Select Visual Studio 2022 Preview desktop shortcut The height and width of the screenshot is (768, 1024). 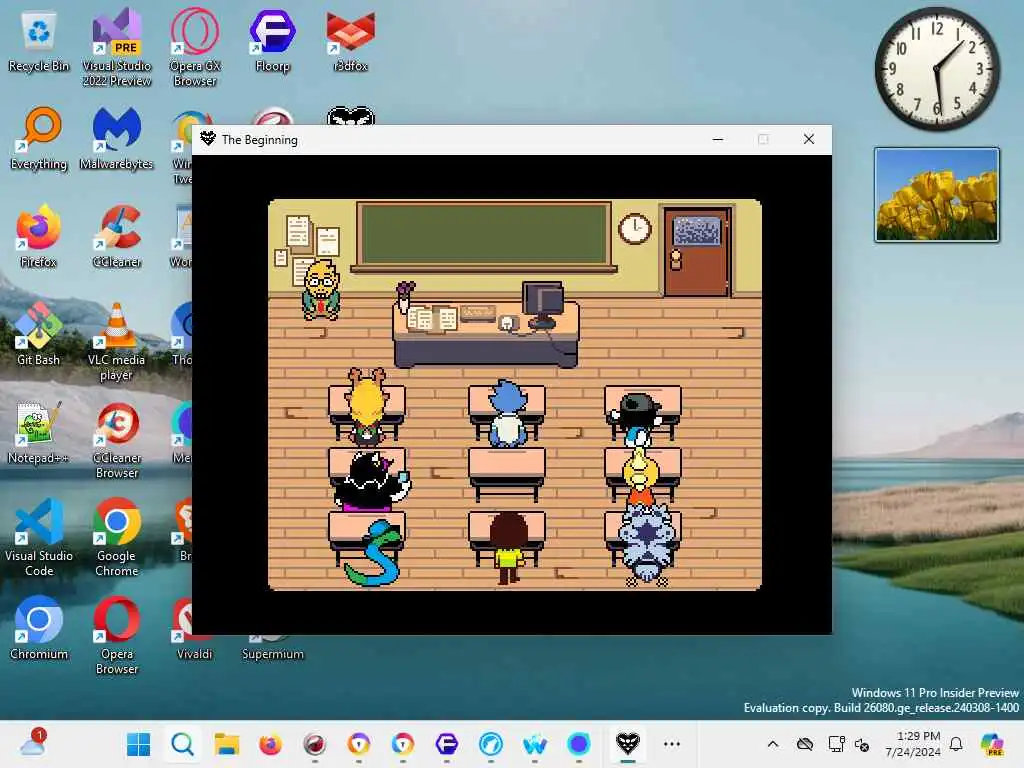[117, 47]
